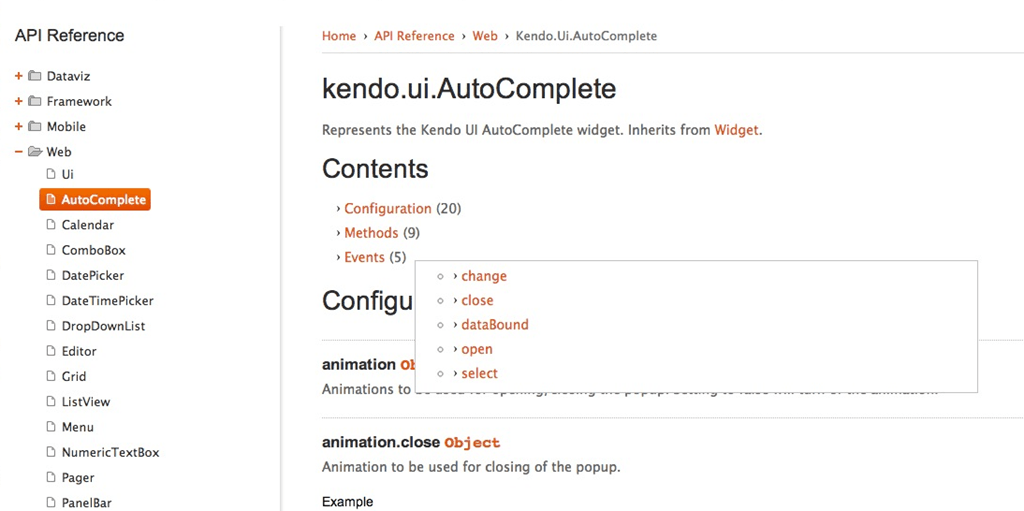The width and height of the screenshot is (1024, 511).
Task: Select DatePicker in the sidebar tree
Action: pos(93,275)
